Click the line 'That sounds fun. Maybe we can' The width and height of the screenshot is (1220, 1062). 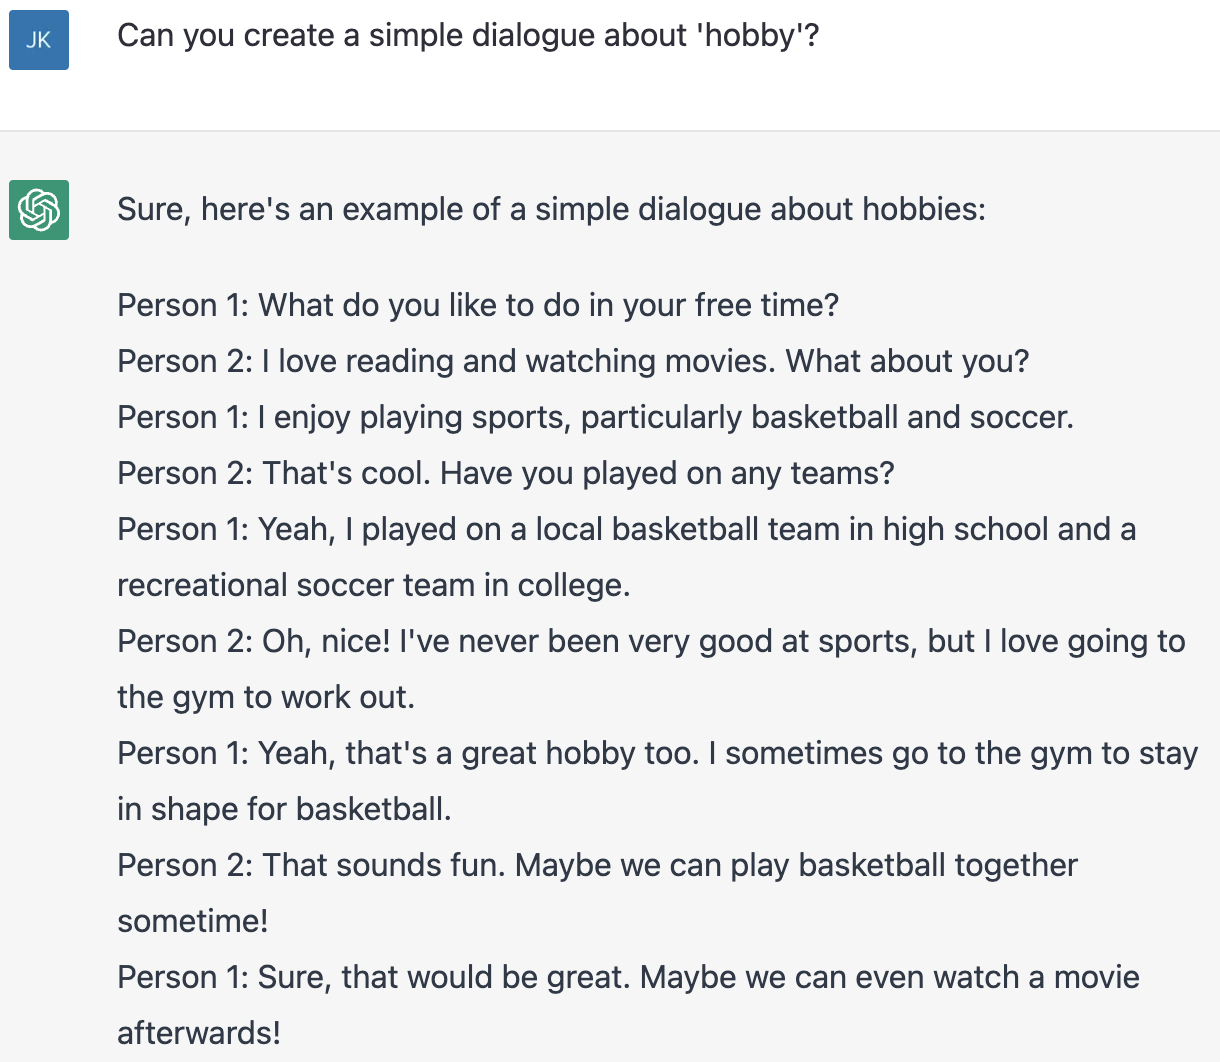point(597,865)
